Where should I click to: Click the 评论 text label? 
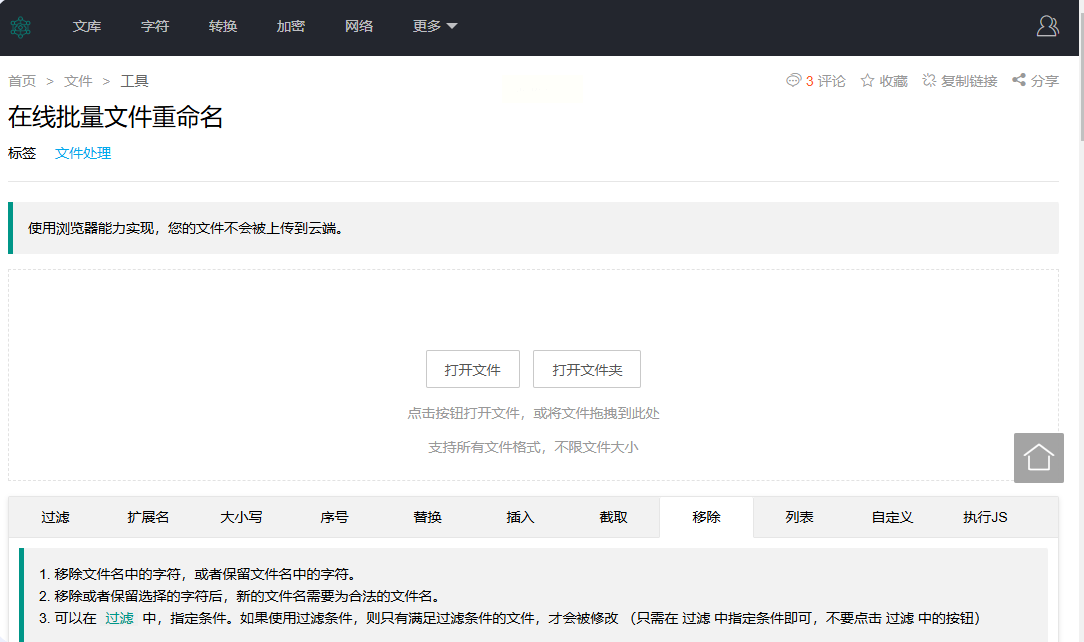[x=832, y=81]
